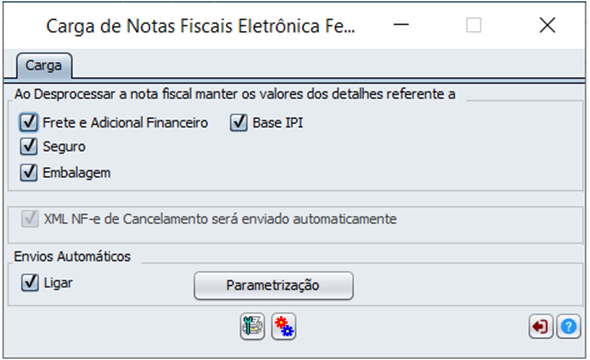This screenshot has width=590, height=360.
Task: Minimize the Carga de Notas Fiscais window
Action: tap(401, 25)
